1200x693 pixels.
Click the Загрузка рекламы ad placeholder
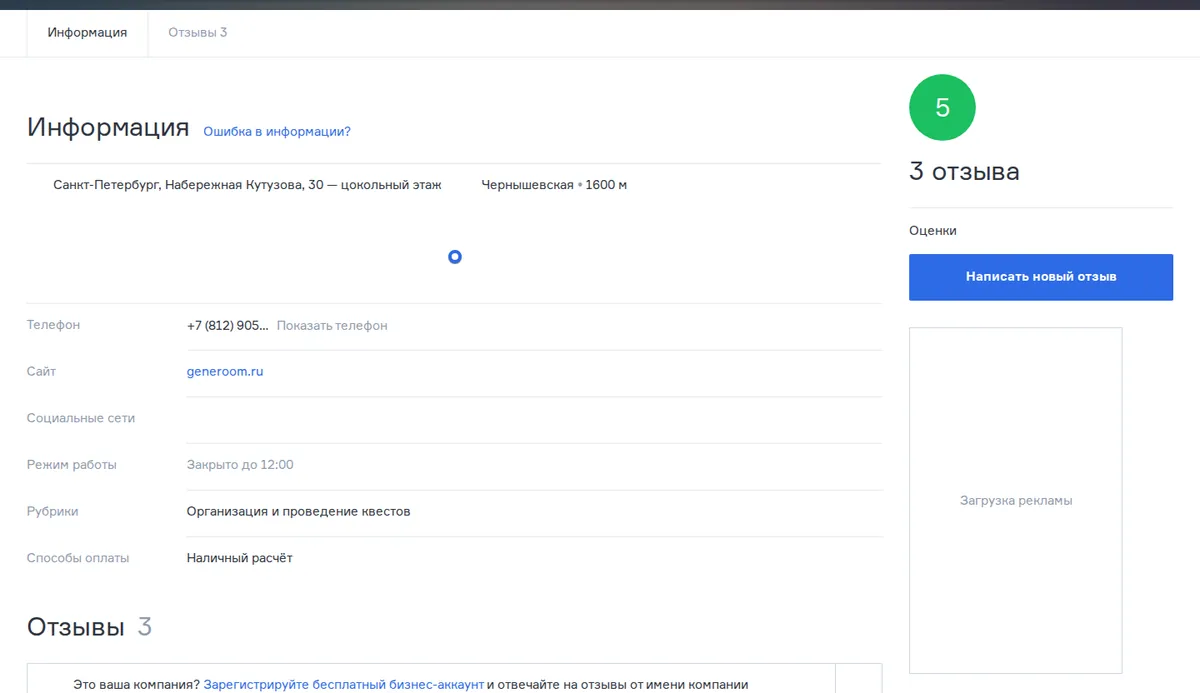(x=1016, y=500)
